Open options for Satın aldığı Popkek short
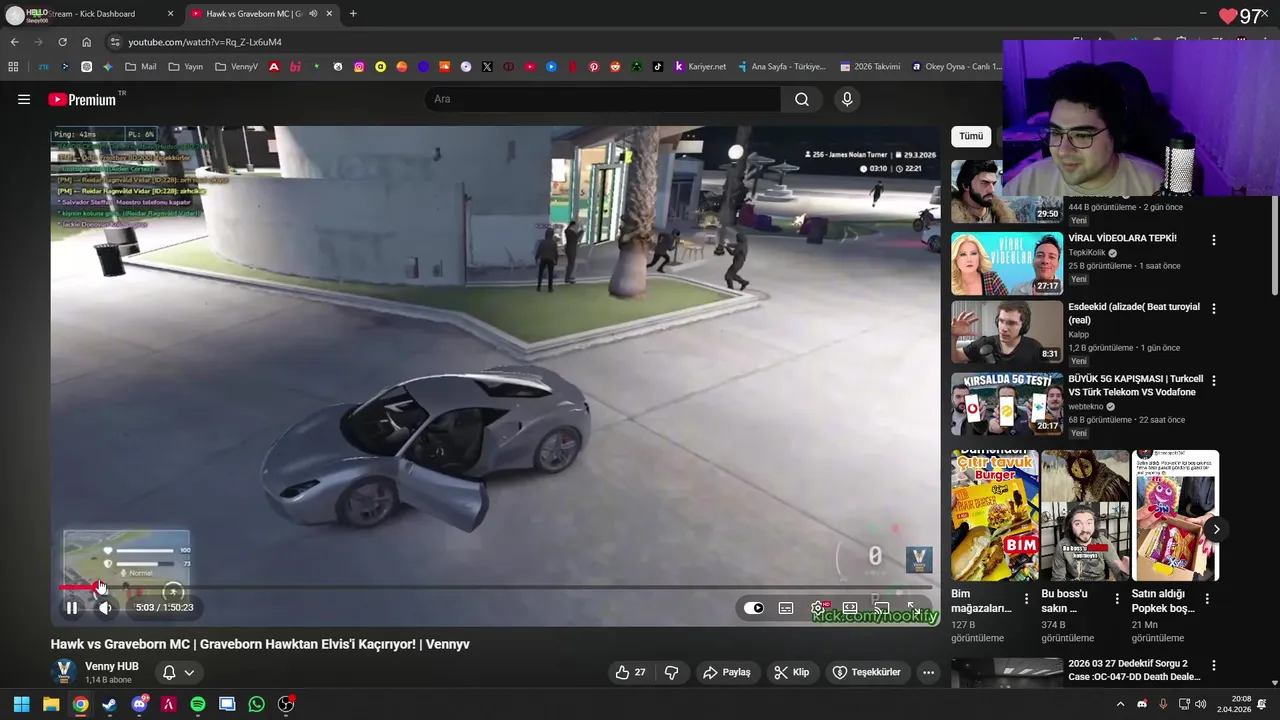This screenshot has height=720, width=1280. [x=1207, y=599]
